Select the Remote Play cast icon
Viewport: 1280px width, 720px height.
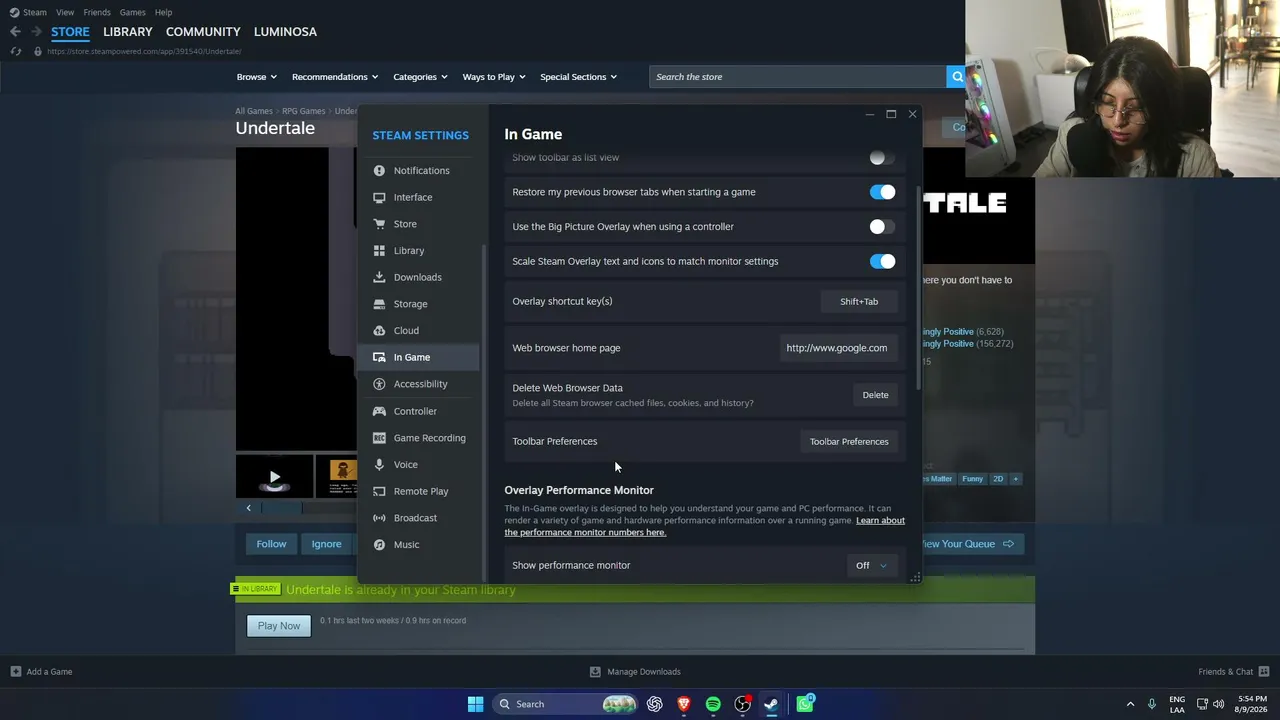[379, 491]
